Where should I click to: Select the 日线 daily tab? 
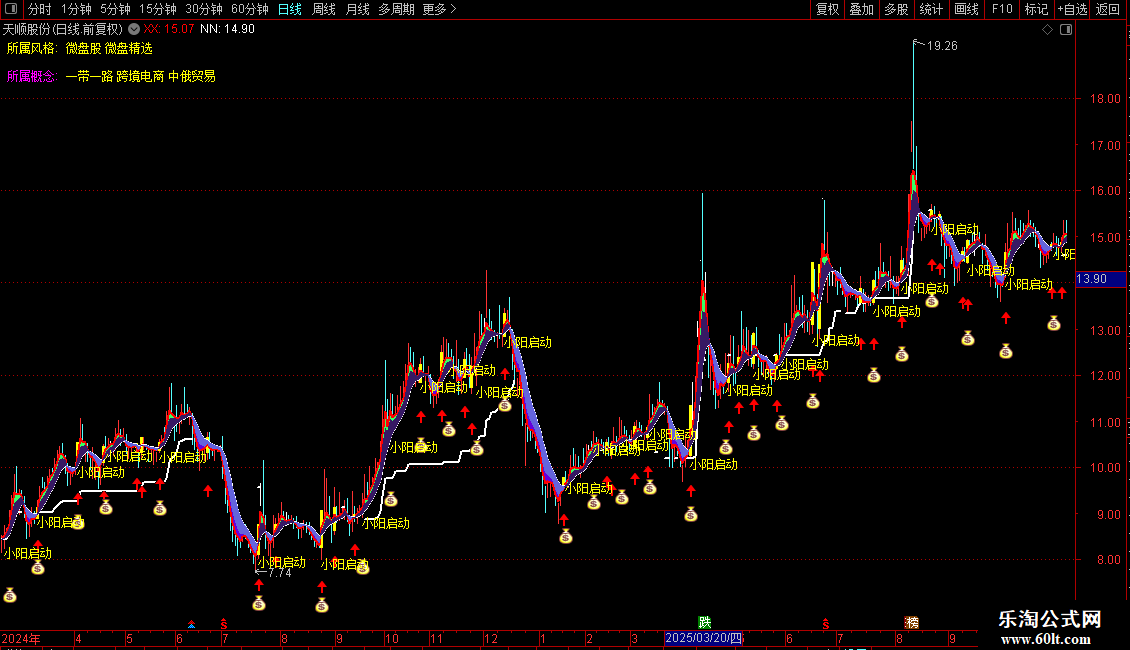point(290,9)
